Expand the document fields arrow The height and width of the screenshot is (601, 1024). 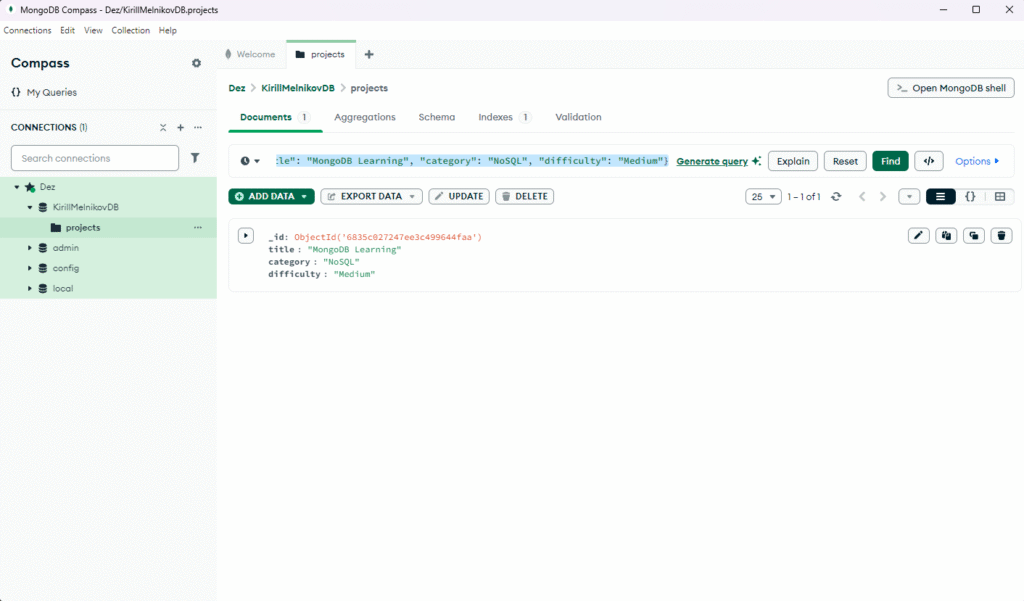(x=246, y=235)
